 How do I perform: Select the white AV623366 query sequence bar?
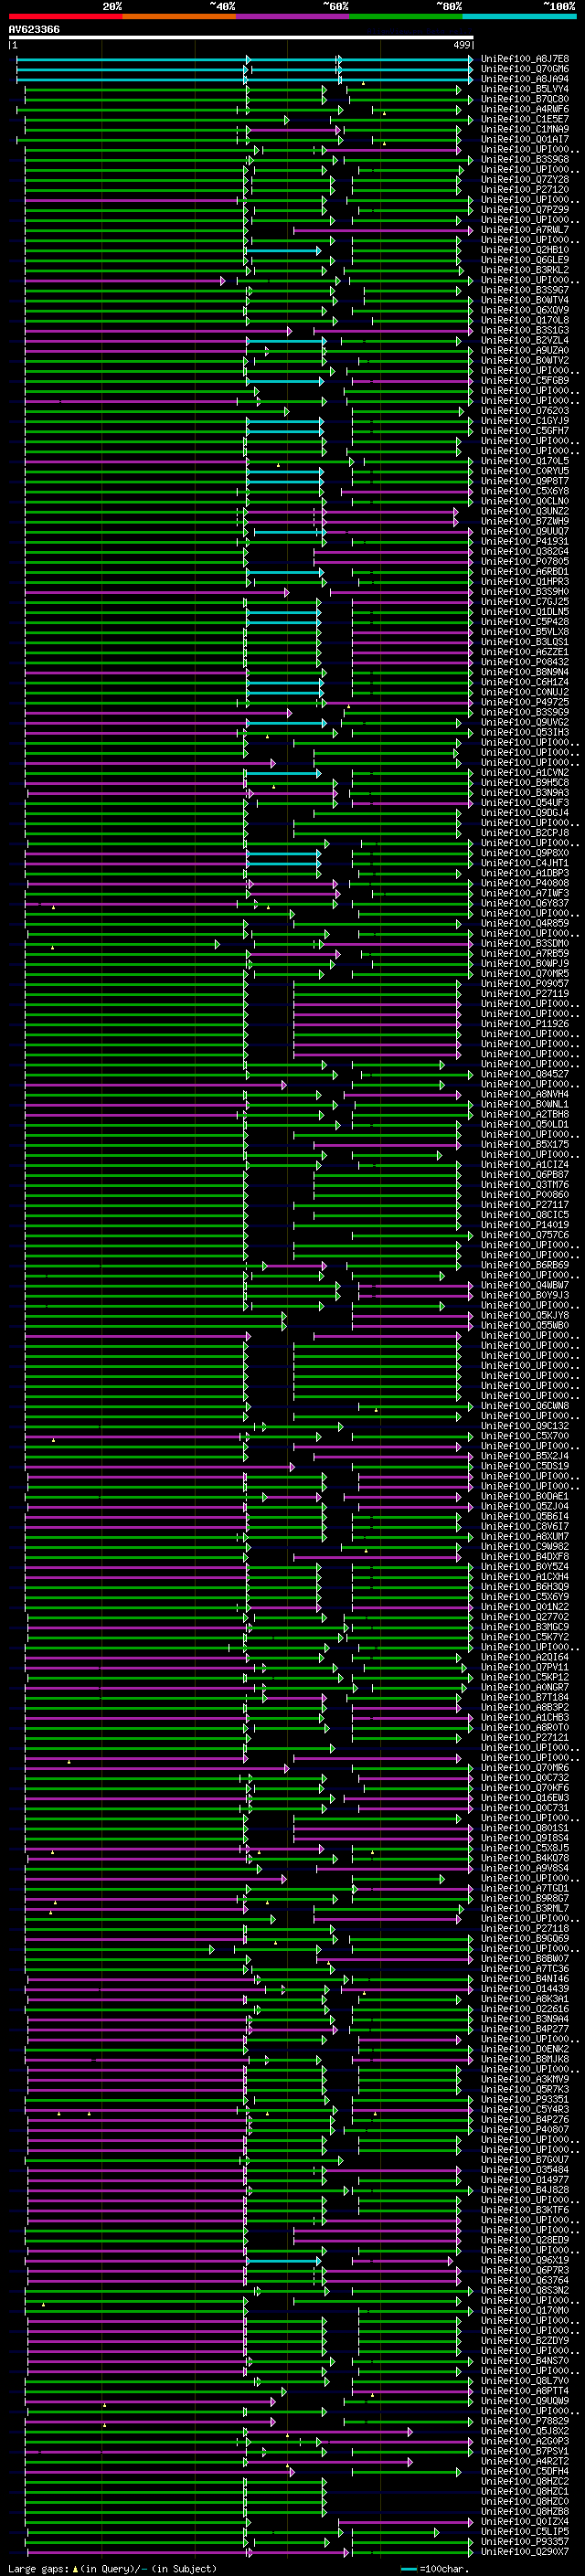coord(241,37)
